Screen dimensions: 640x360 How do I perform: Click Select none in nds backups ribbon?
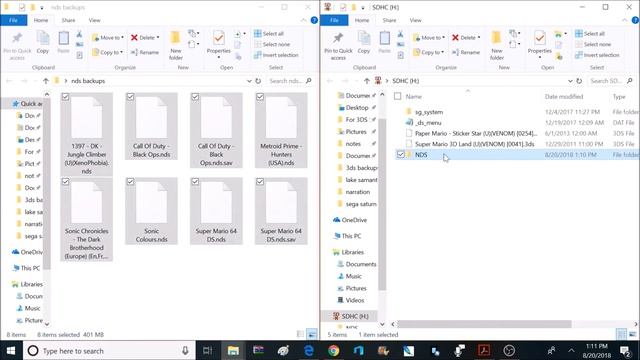coord(272,44)
